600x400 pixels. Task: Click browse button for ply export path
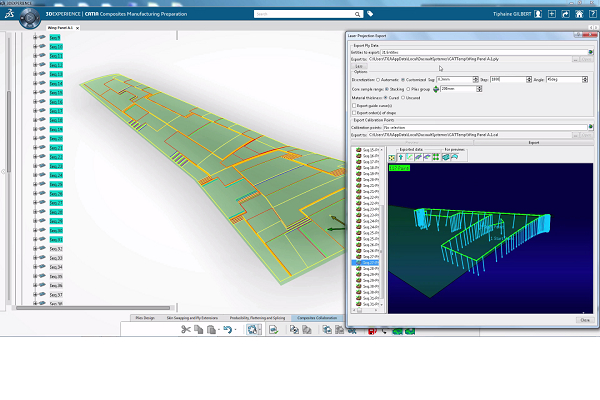pyautogui.click(x=576, y=59)
